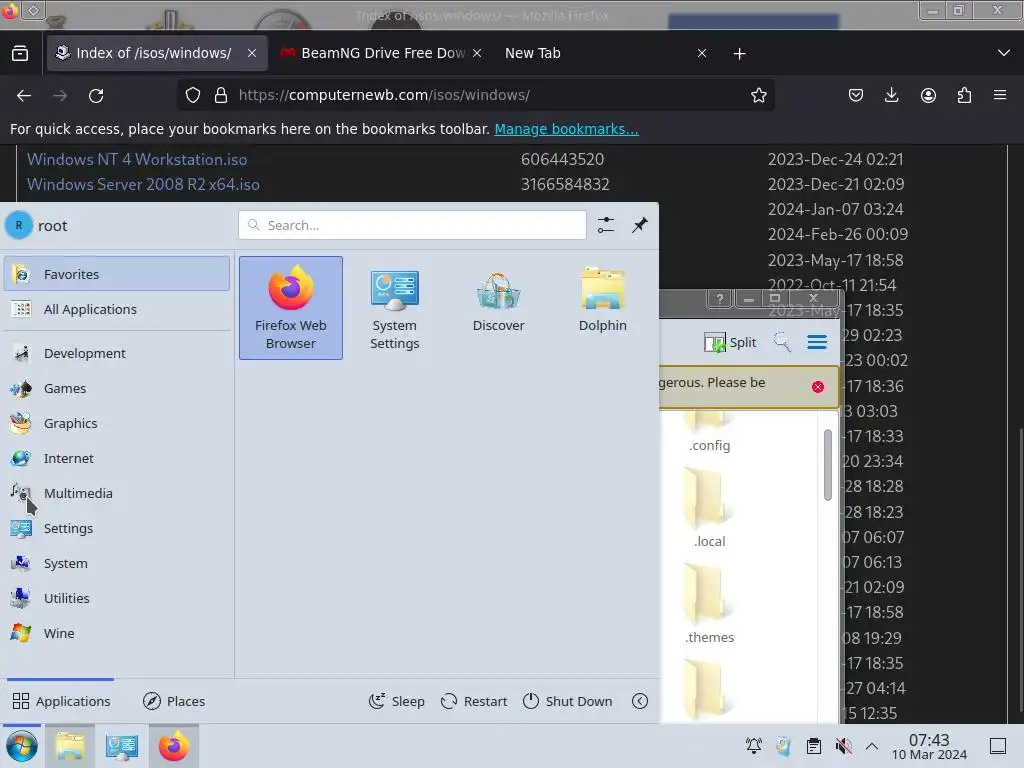
Task: Open Firefox hamburger application menu
Action: click(1000, 95)
